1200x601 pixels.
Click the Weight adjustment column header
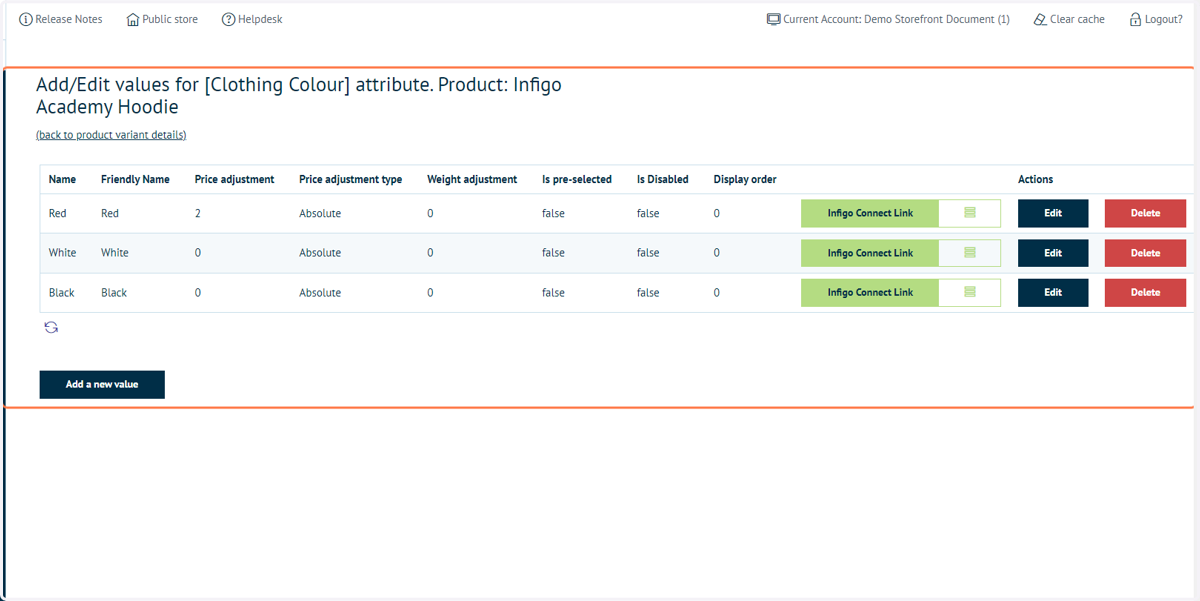[472, 179]
